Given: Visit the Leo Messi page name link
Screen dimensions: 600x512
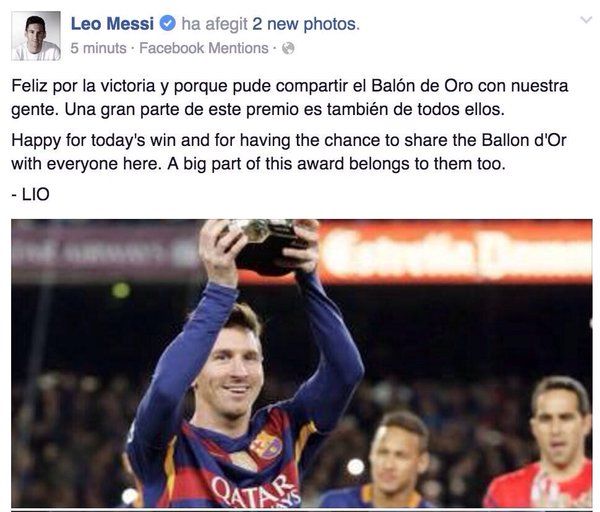Looking at the screenshot, I should pos(112,24).
